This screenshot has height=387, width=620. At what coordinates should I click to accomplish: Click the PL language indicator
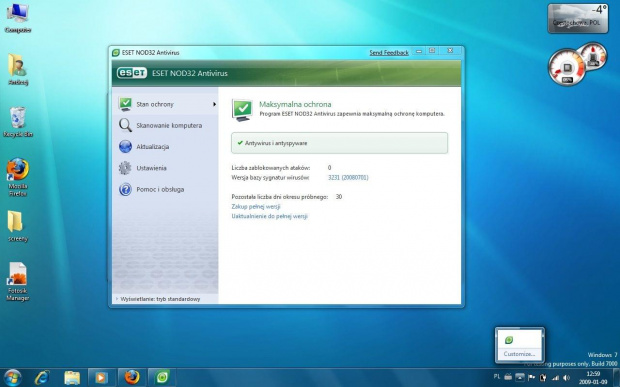[x=497, y=376]
